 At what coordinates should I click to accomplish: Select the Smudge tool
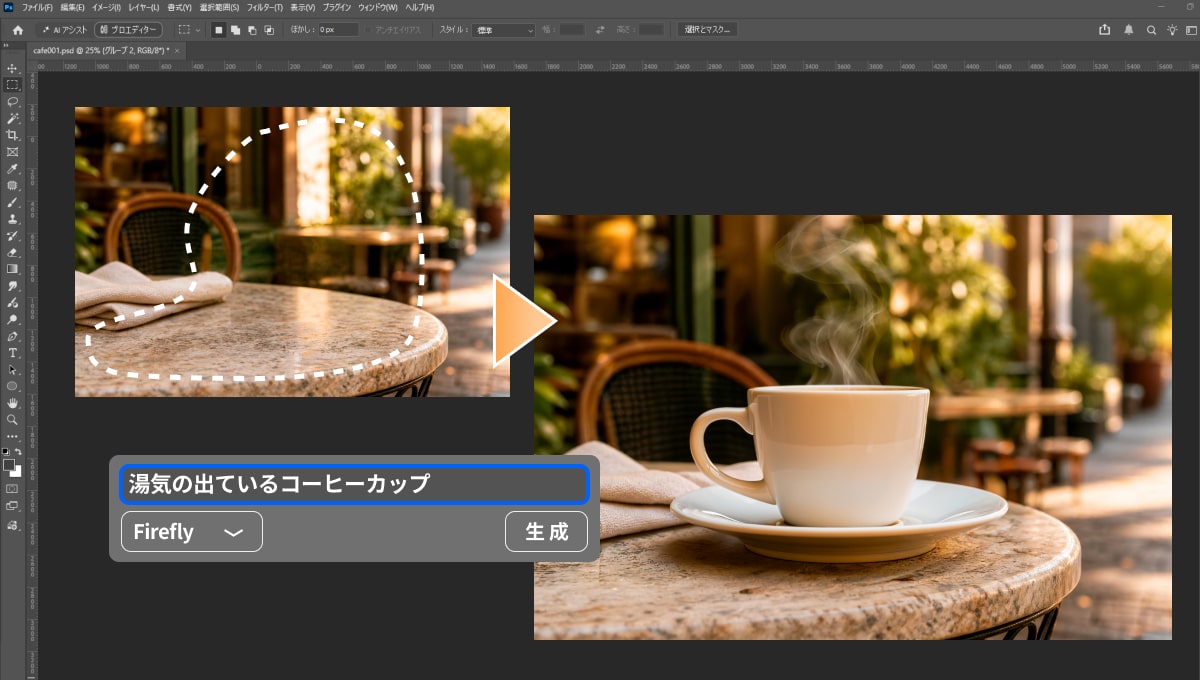click(13, 285)
